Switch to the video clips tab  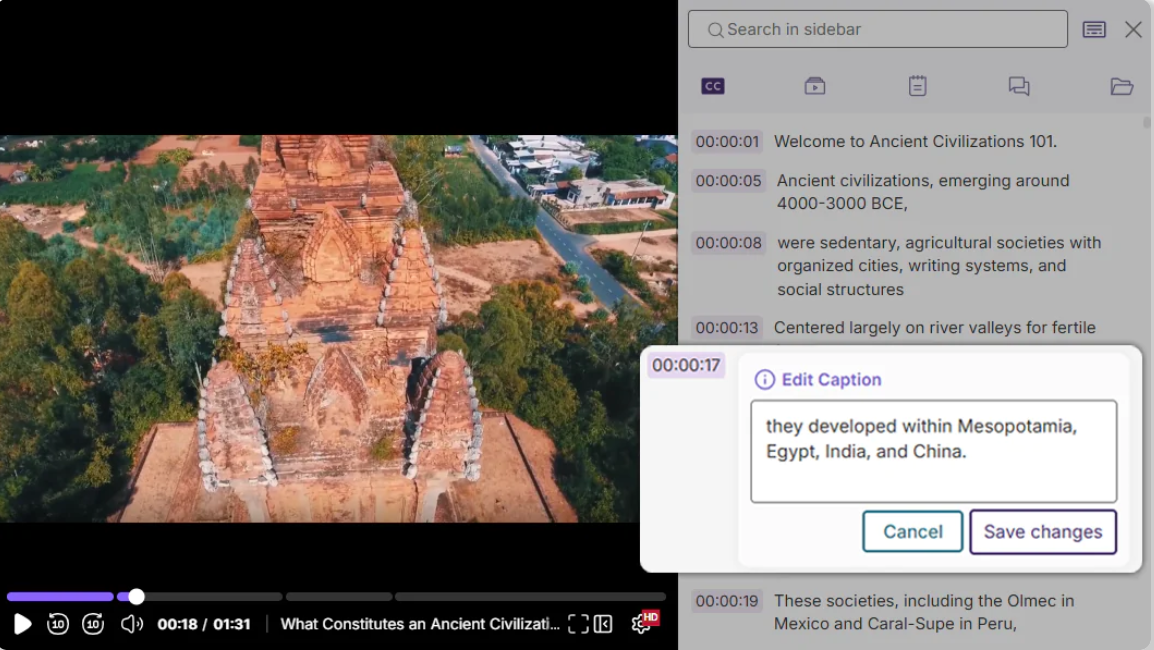[815, 86]
